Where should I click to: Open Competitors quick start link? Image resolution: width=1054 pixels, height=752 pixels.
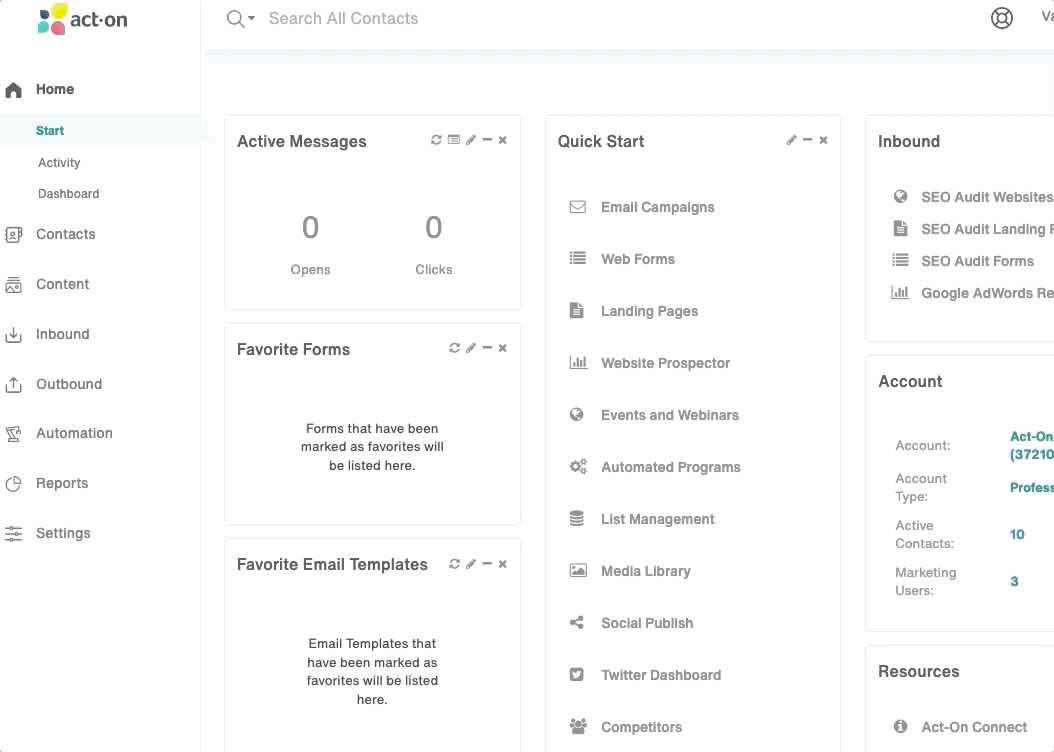coord(641,727)
